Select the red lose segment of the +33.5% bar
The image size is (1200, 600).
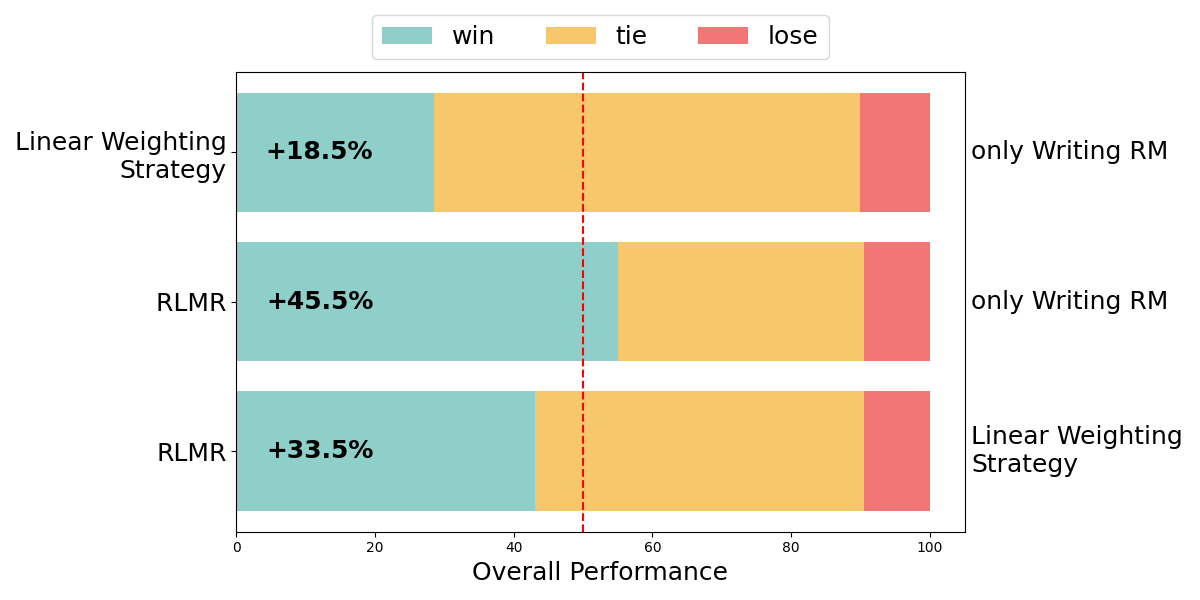point(897,450)
